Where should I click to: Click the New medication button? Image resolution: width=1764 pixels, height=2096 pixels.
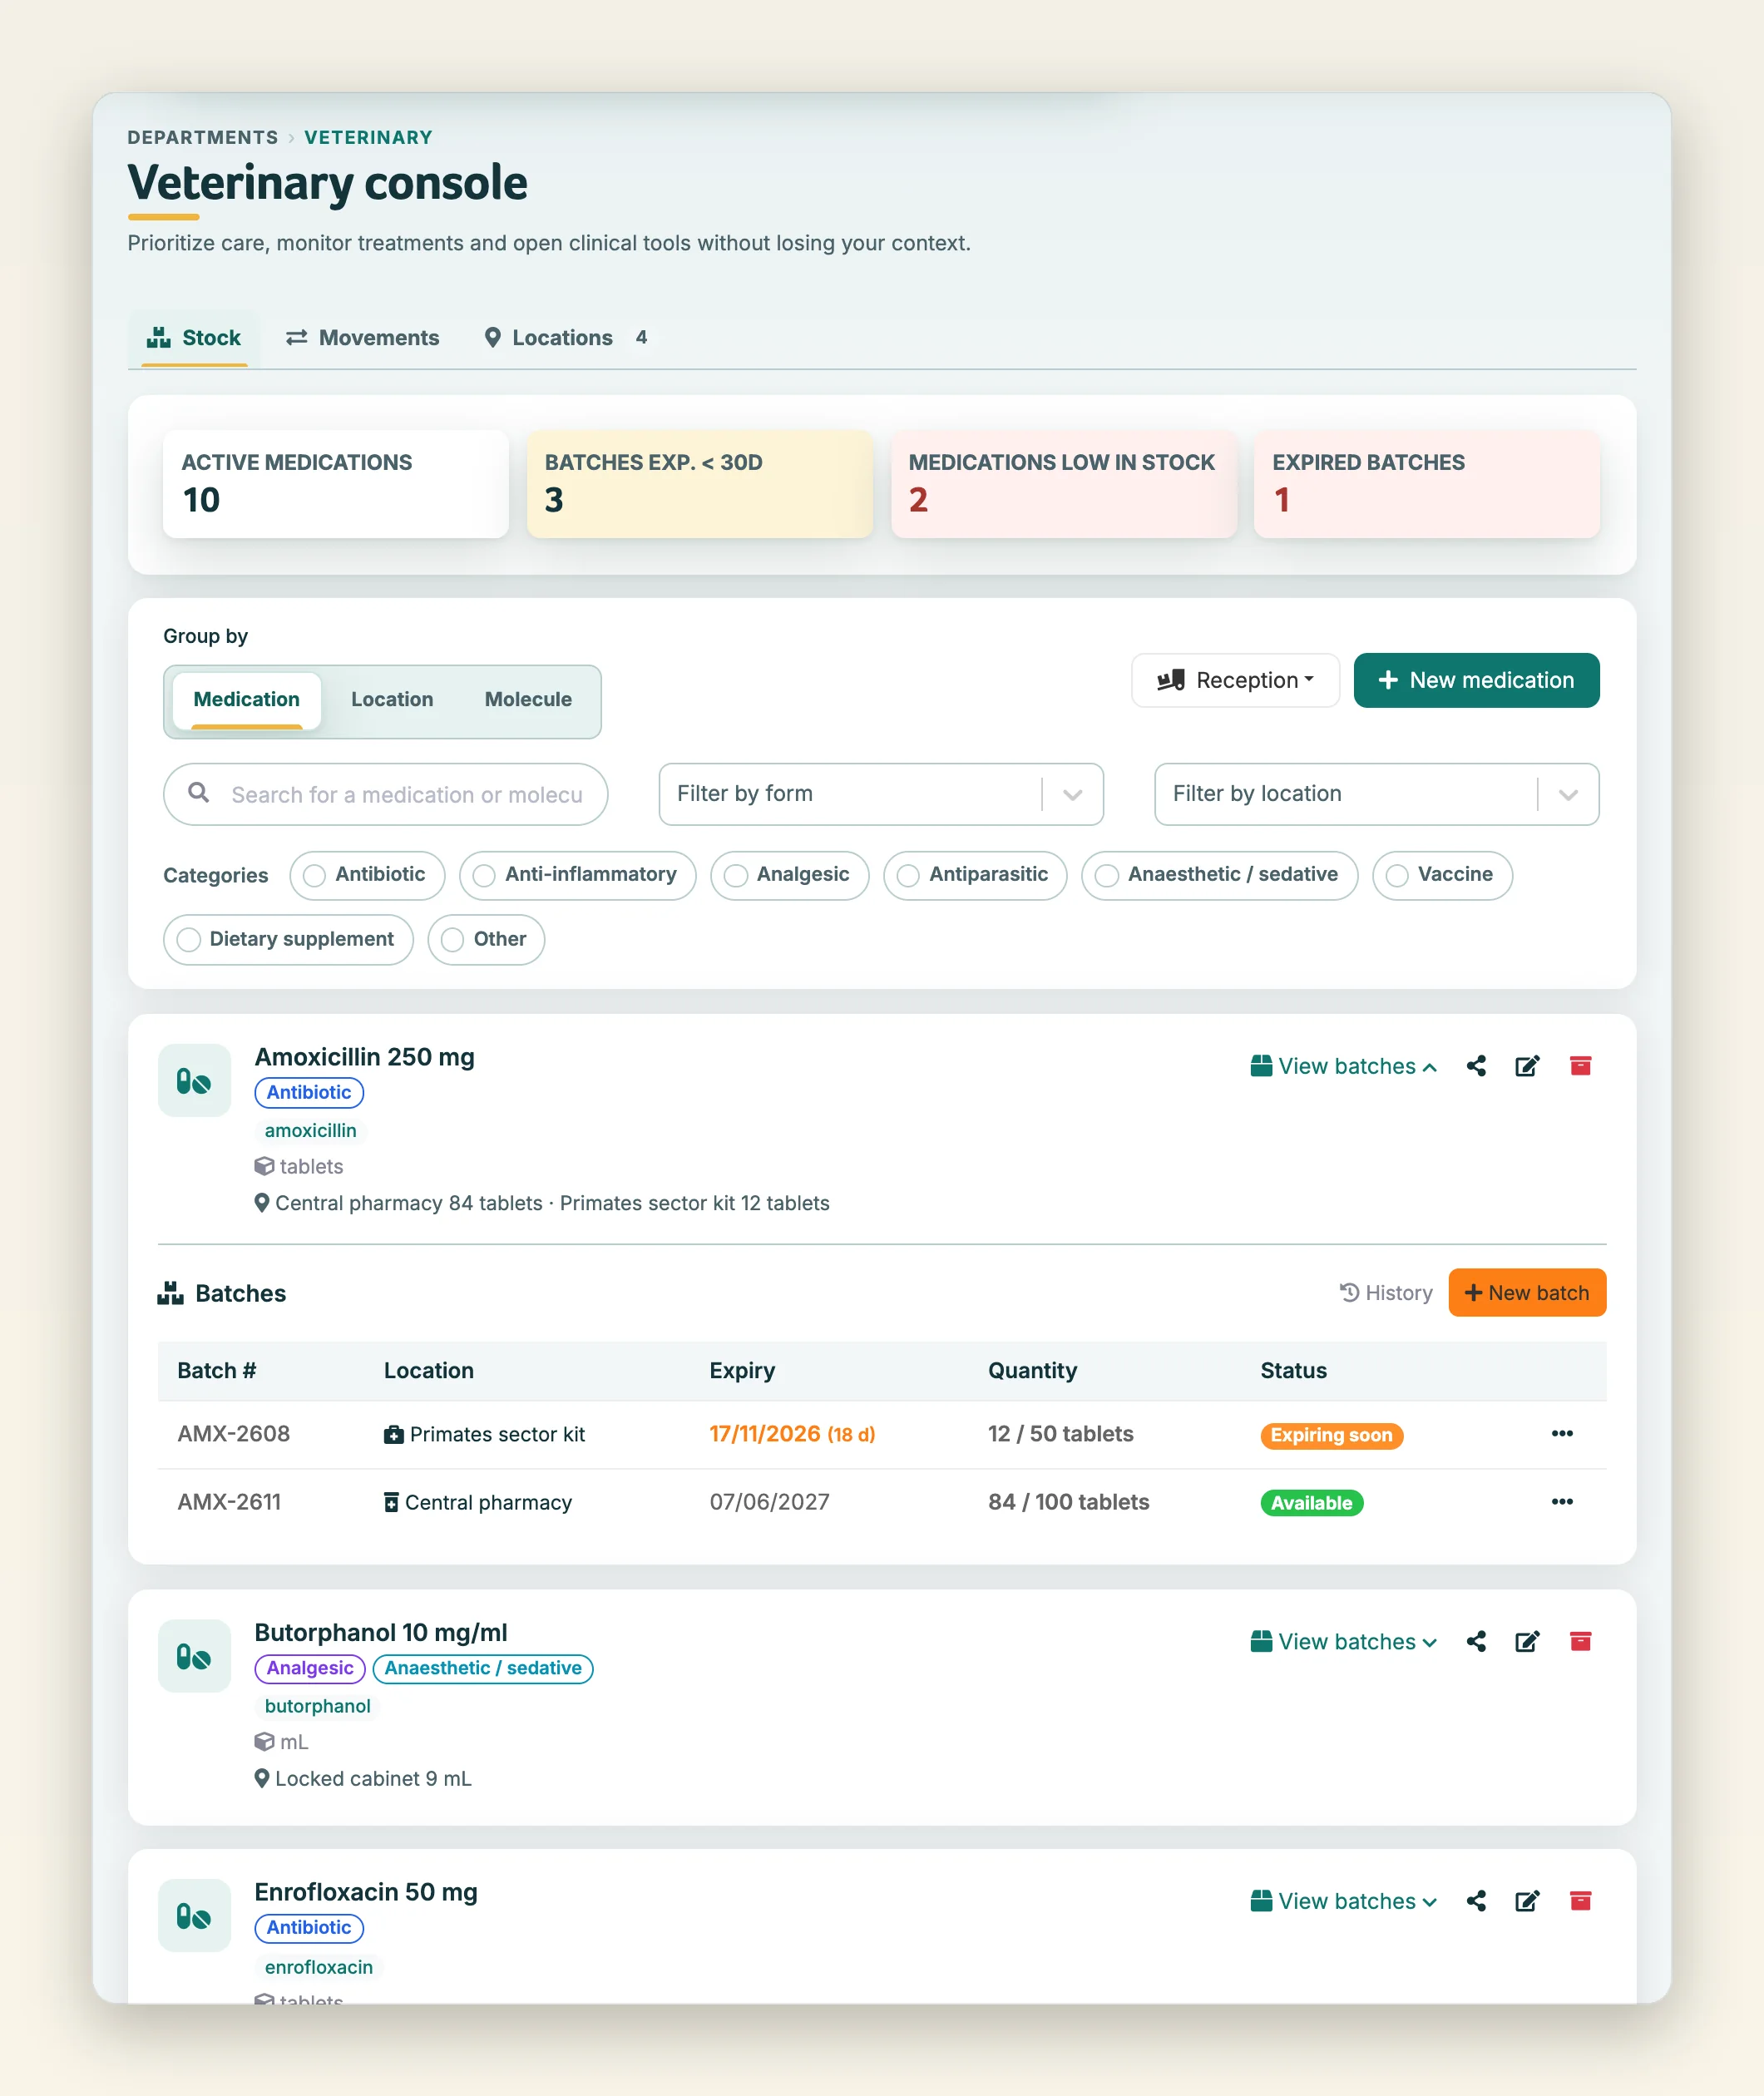point(1476,680)
